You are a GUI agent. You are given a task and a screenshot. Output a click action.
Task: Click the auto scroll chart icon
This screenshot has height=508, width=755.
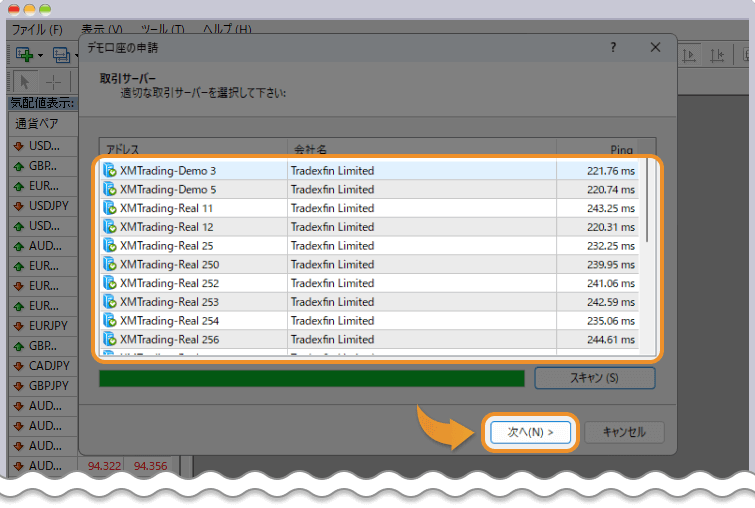click(x=690, y=56)
